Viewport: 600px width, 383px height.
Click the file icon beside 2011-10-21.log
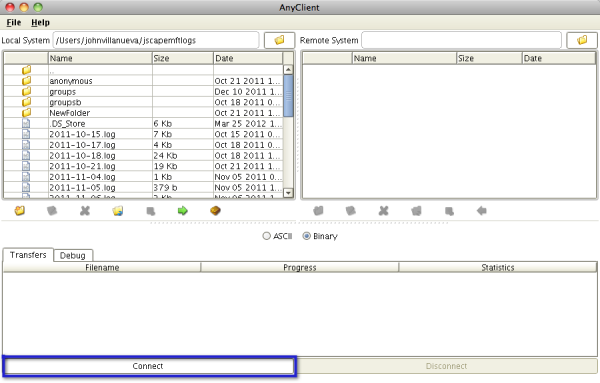26,166
